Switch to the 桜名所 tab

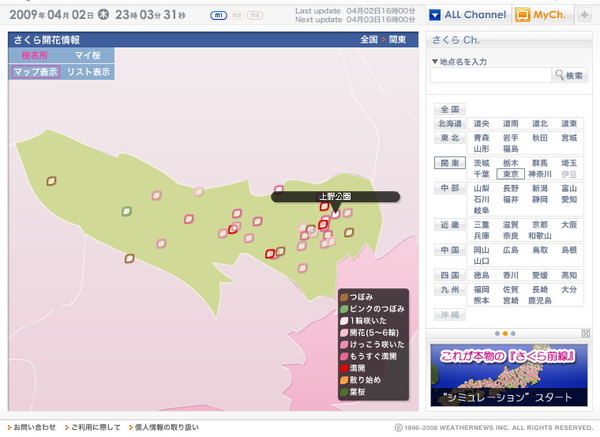pyautogui.click(x=35, y=55)
